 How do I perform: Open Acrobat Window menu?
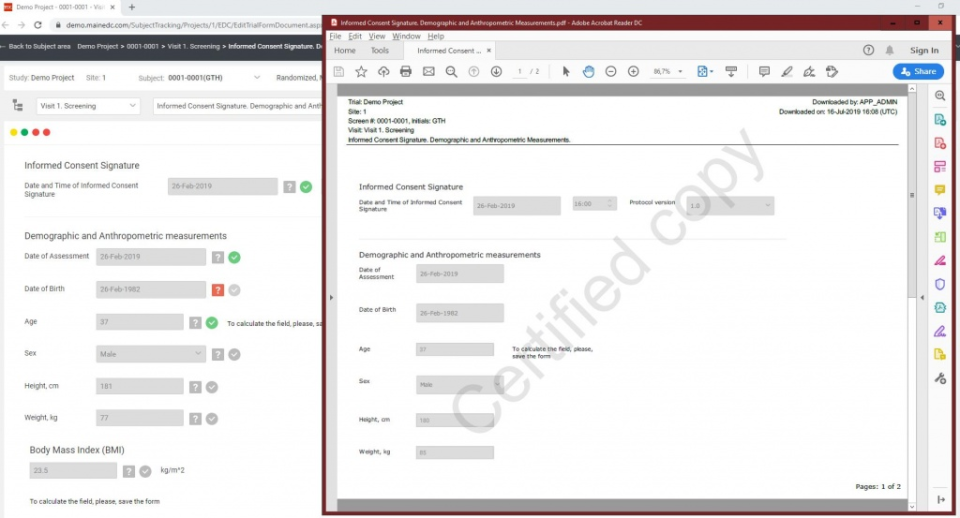click(x=406, y=36)
